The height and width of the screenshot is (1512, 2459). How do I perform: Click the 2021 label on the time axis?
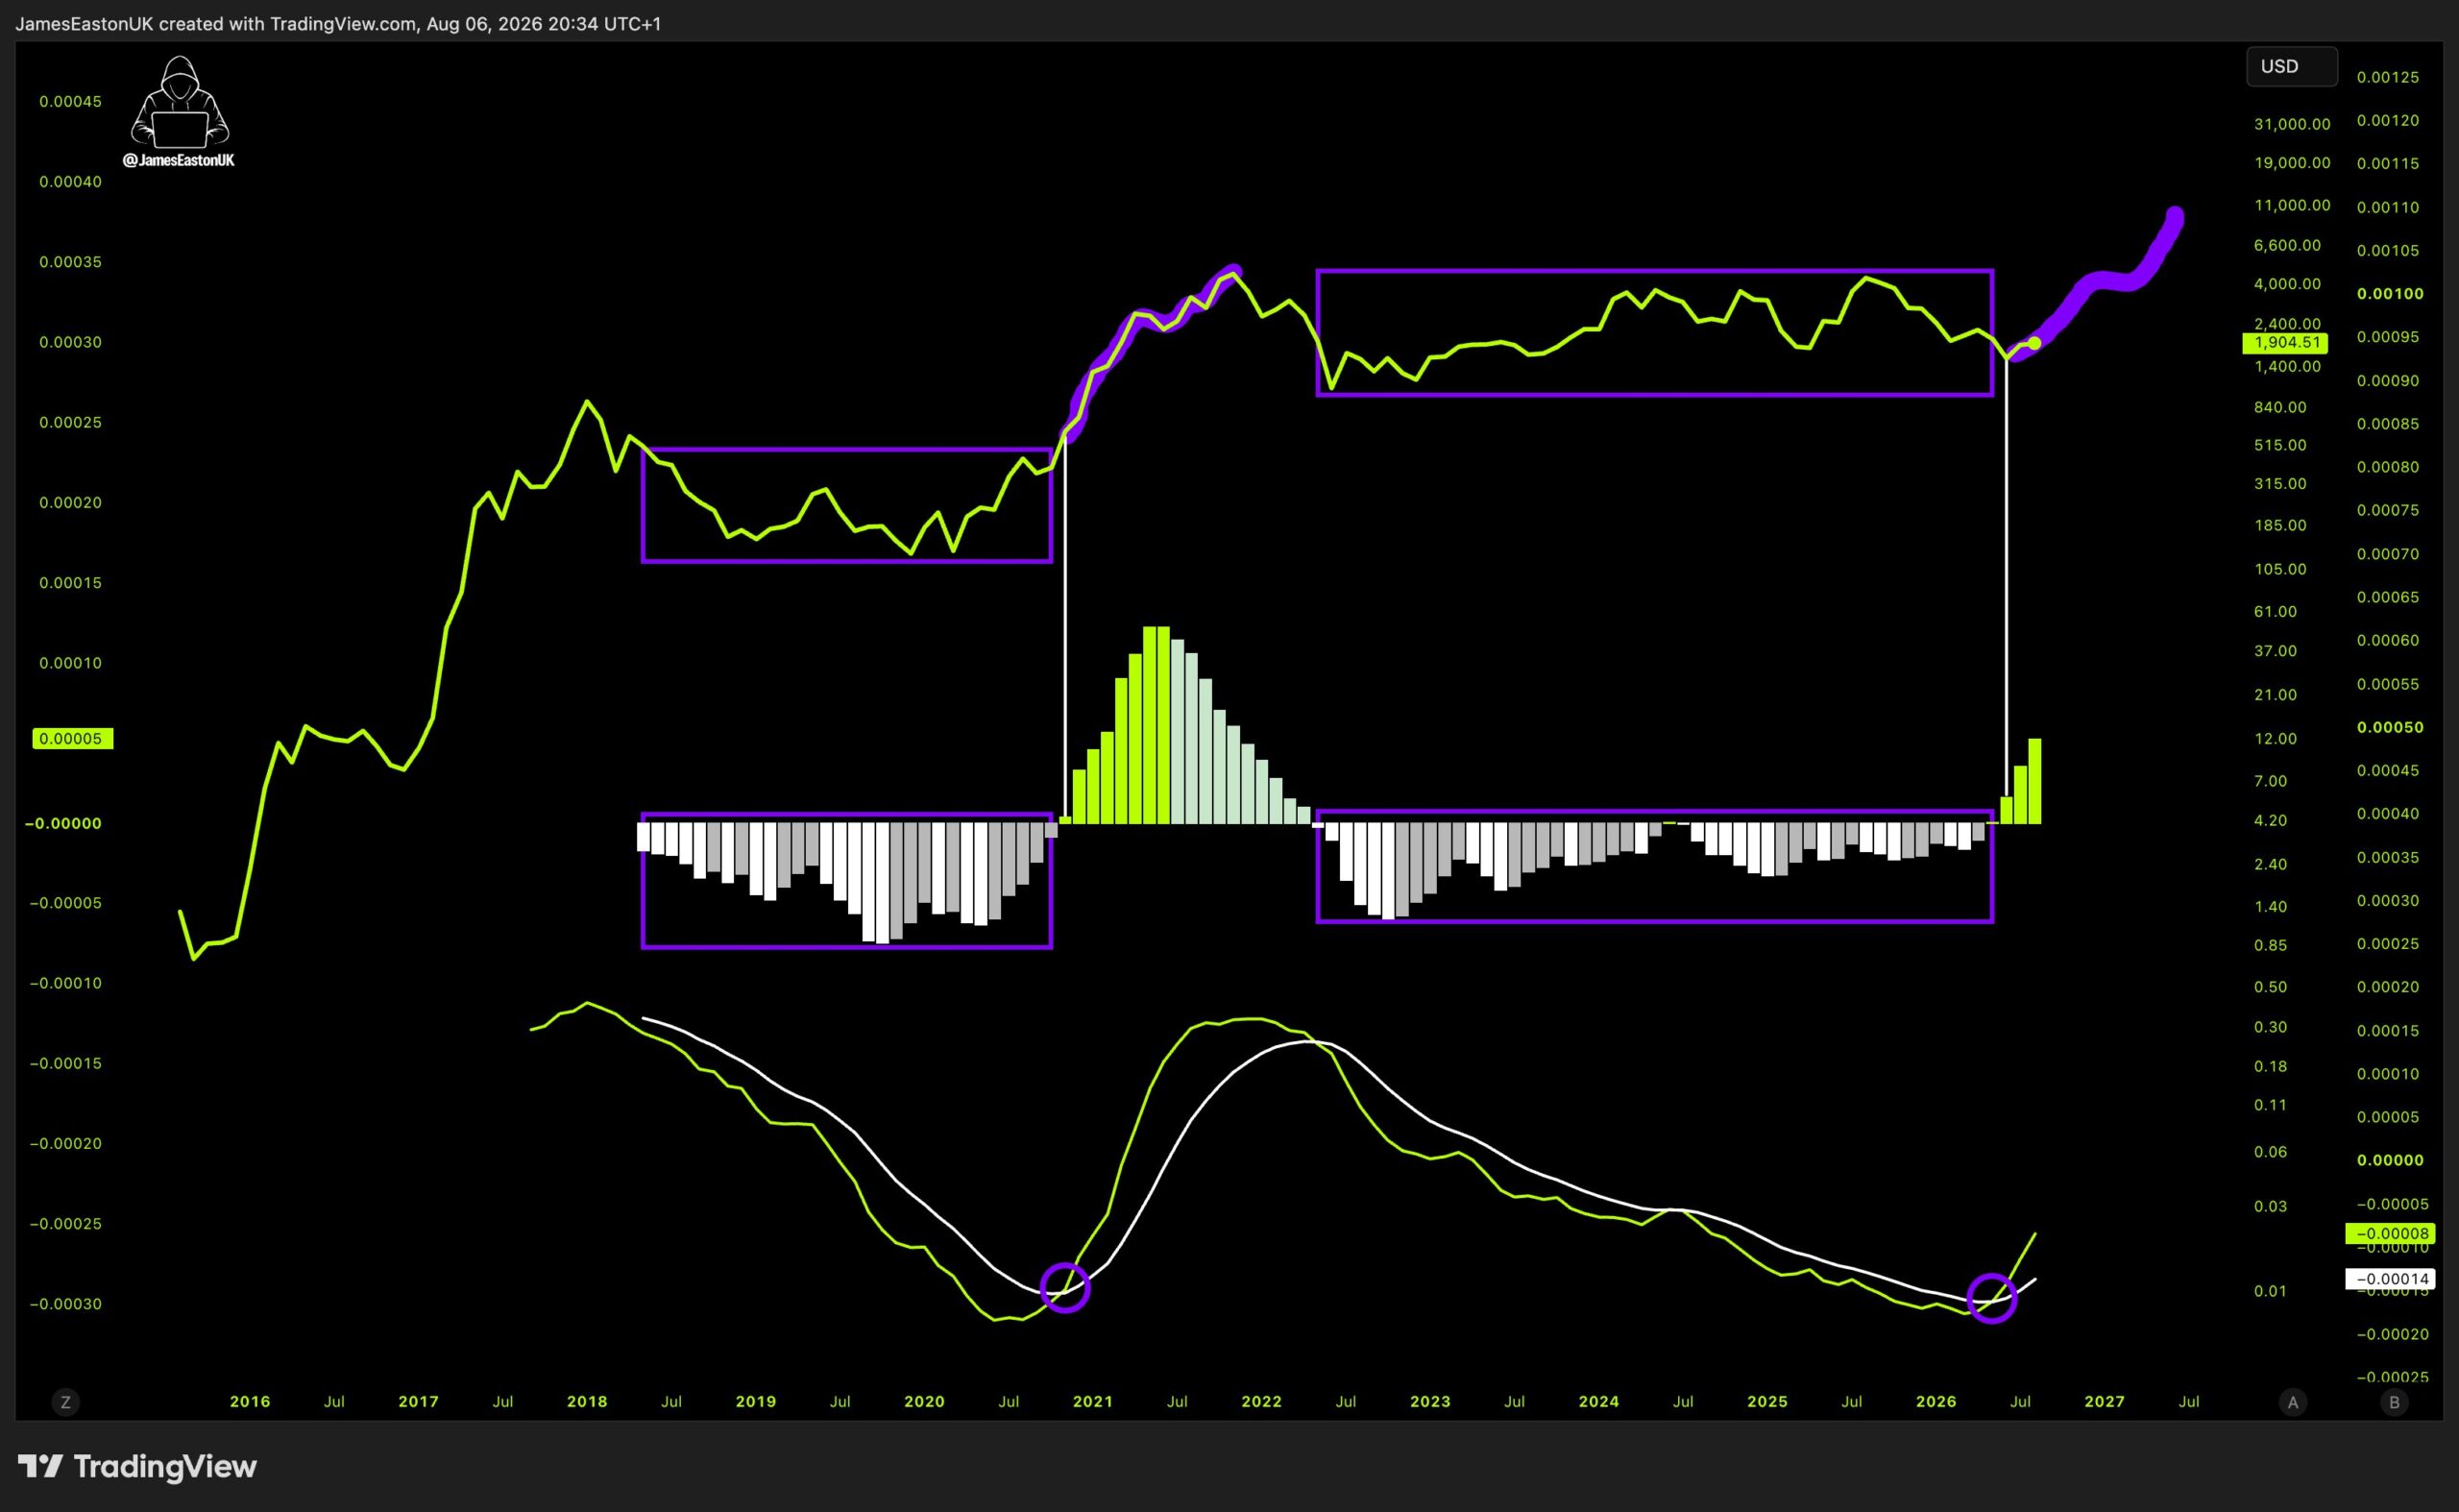[1093, 1402]
